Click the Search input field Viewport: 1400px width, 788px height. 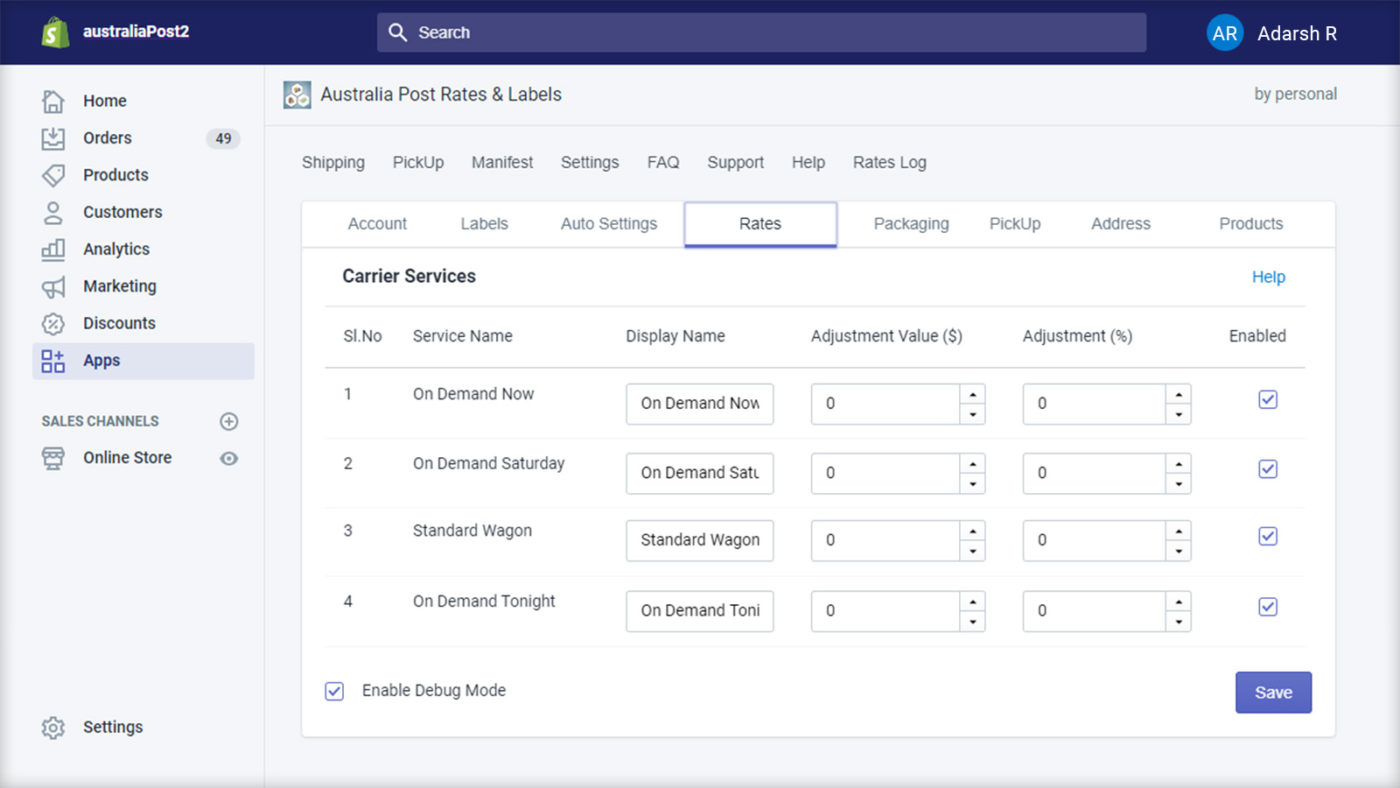[761, 32]
